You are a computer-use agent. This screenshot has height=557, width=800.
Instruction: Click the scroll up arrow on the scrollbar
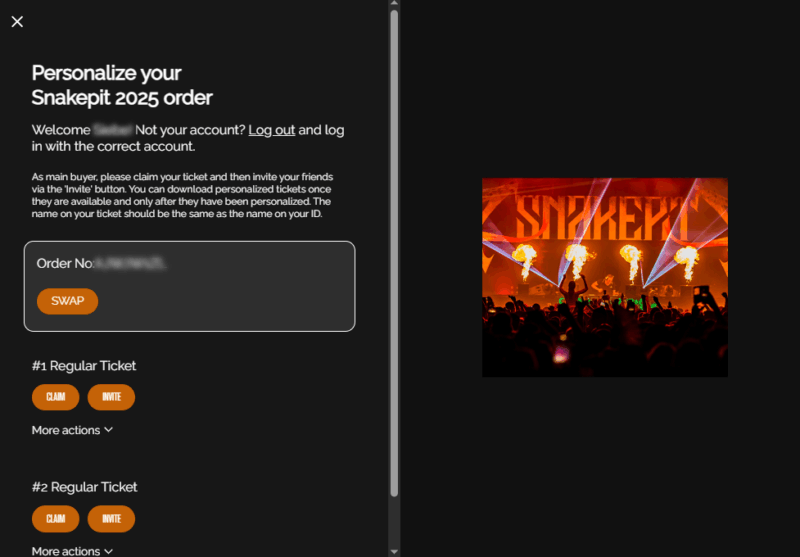pyautogui.click(x=394, y=5)
